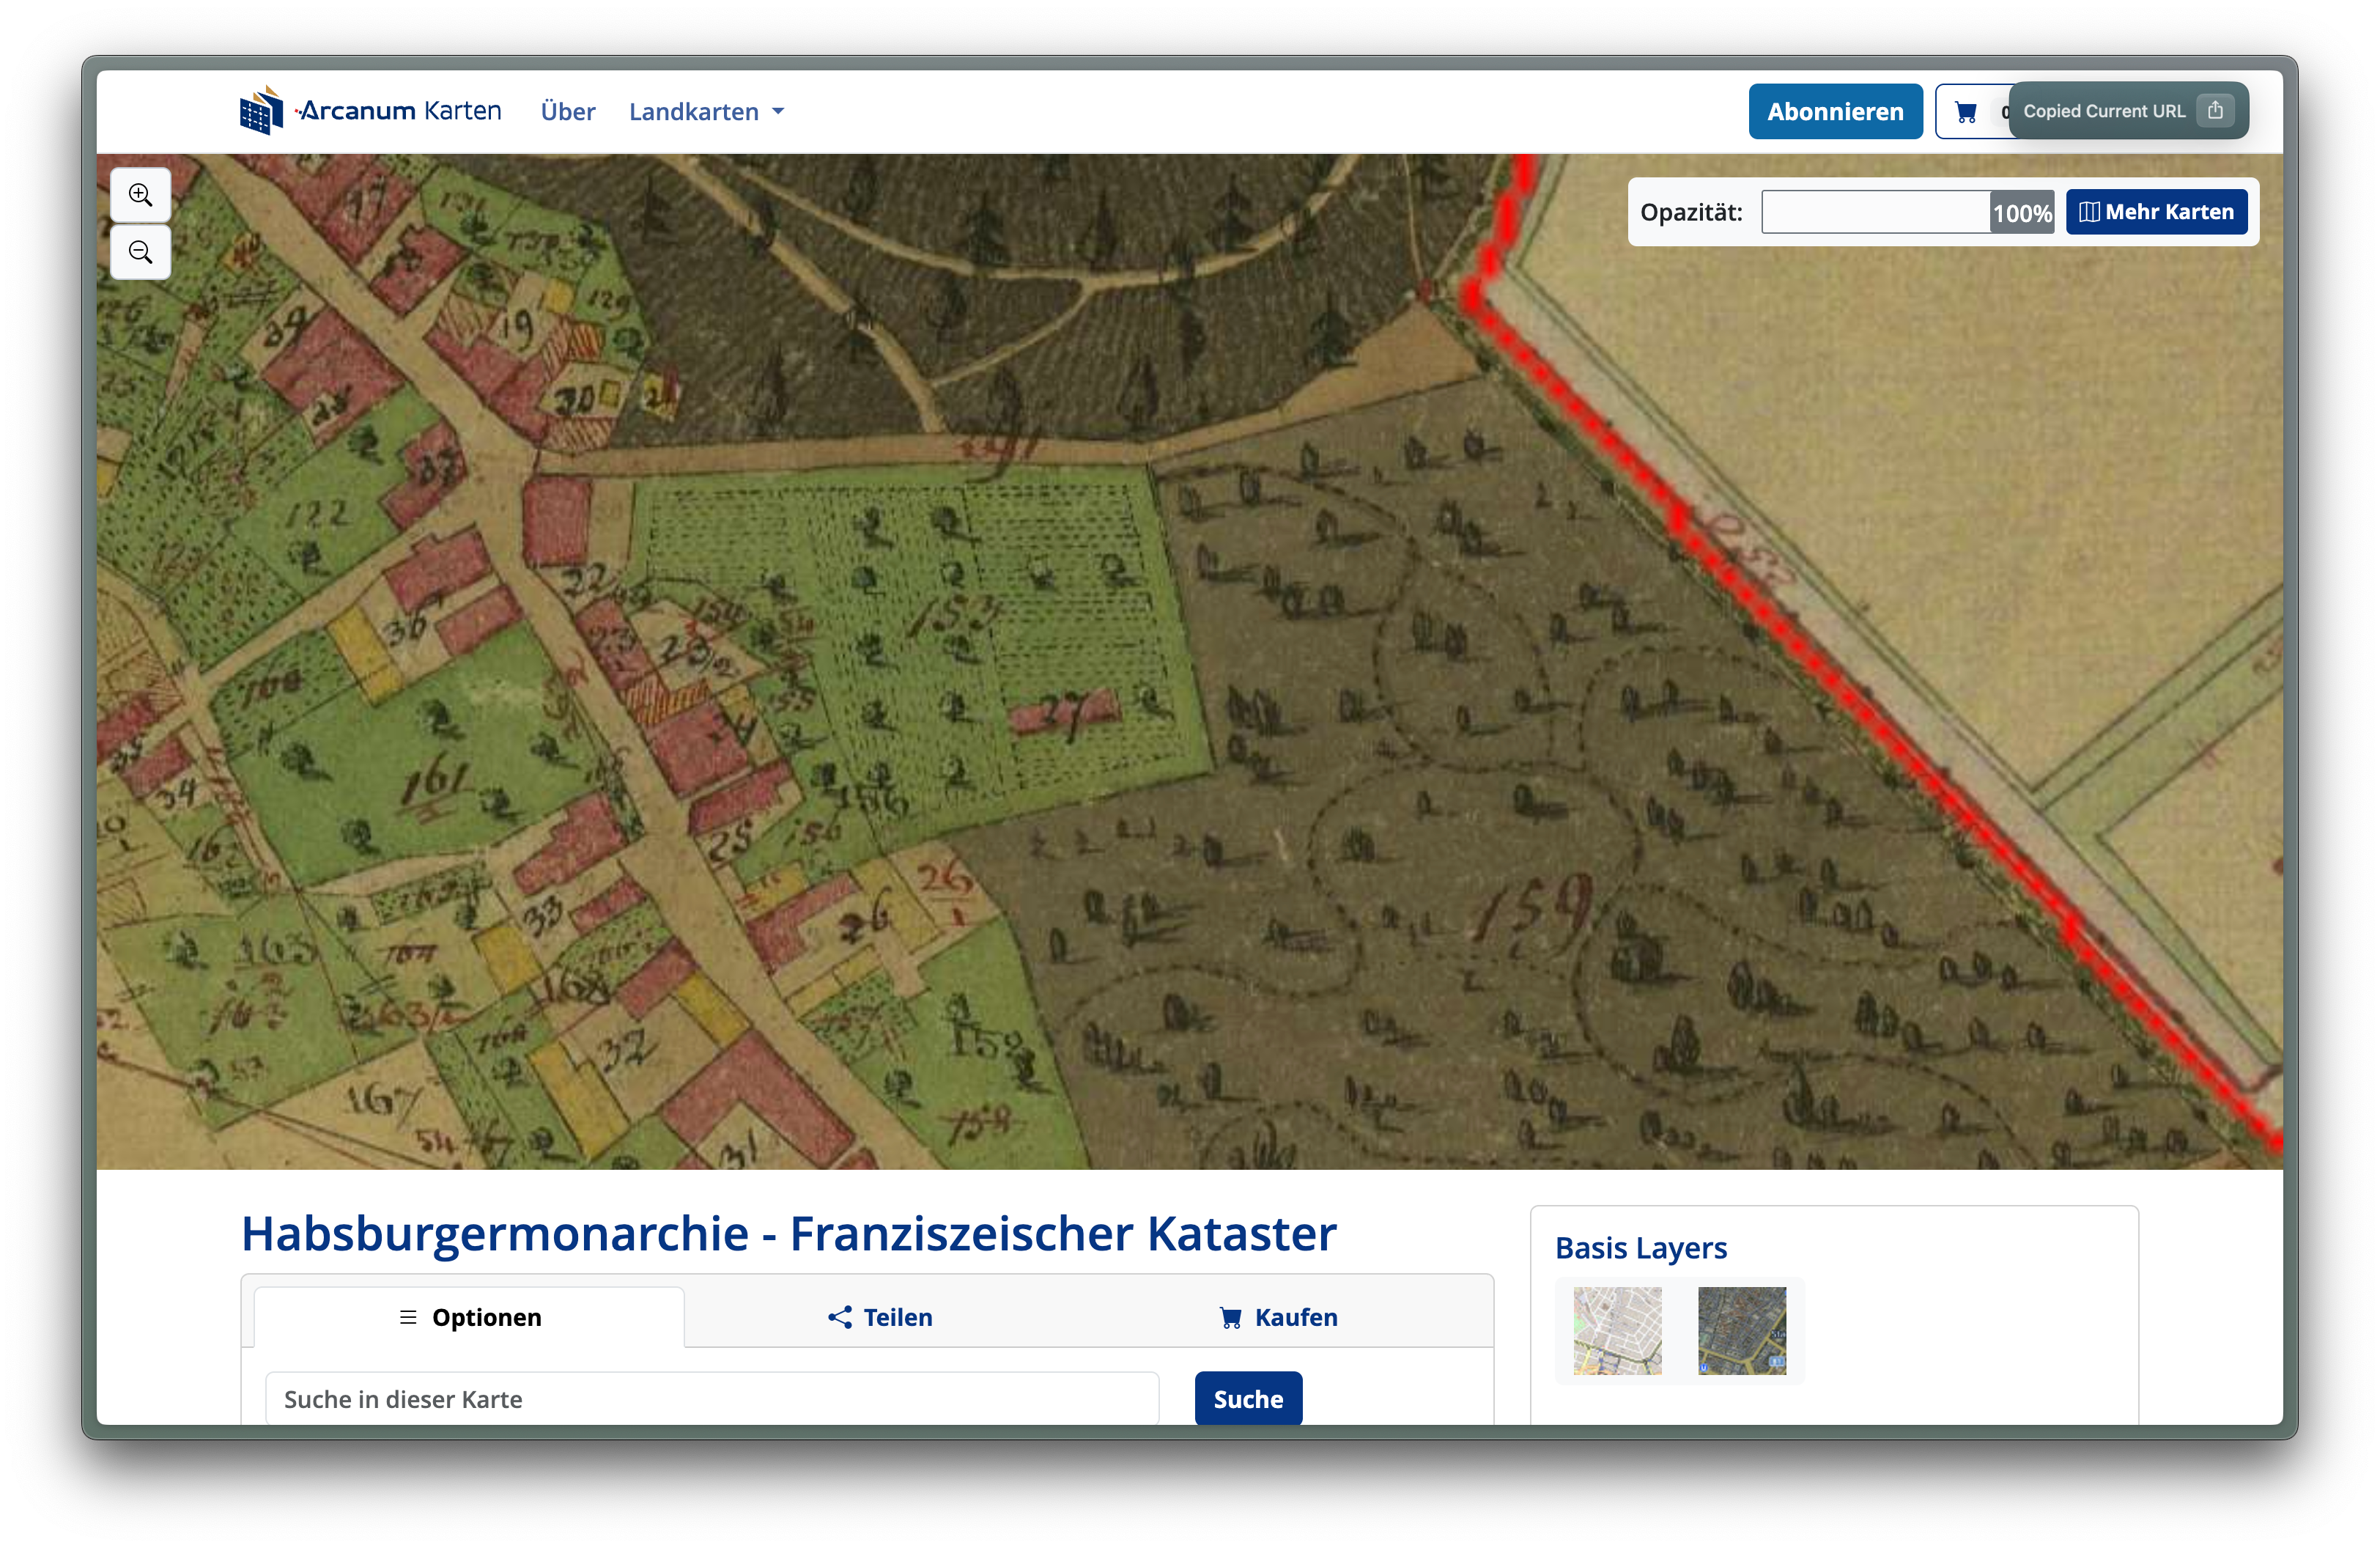
Task: Click the Habsburgermonarchie - Franziszeischer Kataster heading
Action: click(x=788, y=1233)
